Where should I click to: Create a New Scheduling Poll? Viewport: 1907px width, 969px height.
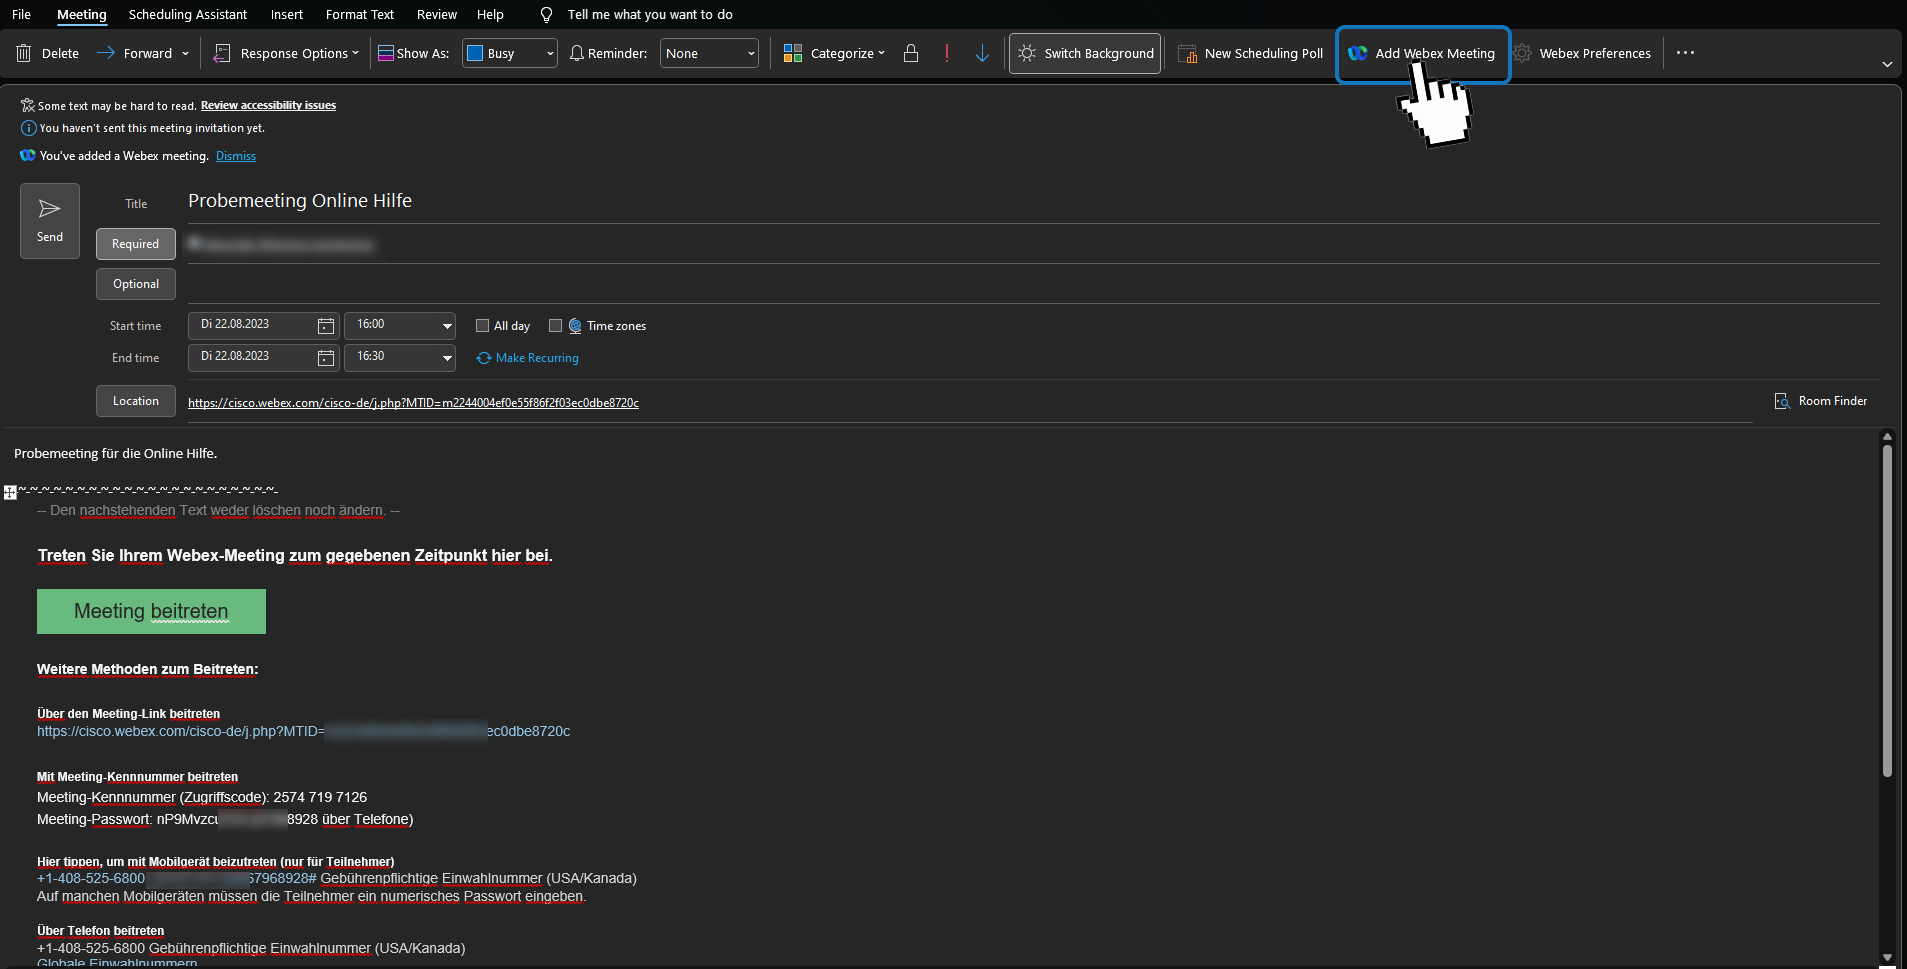tap(1251, 54)
